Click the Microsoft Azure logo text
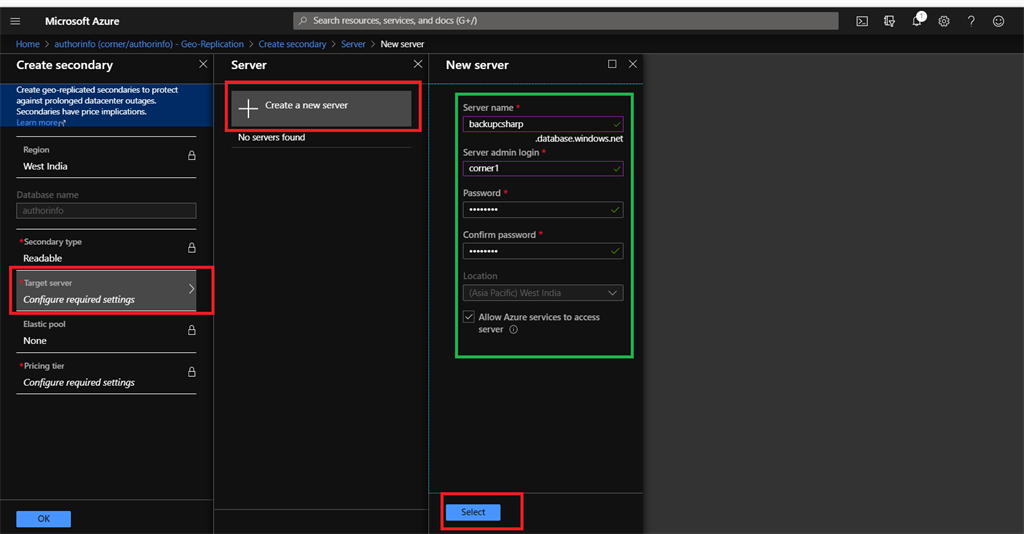This screenshot has height=534, width=1024. click(x=82, y=21)
